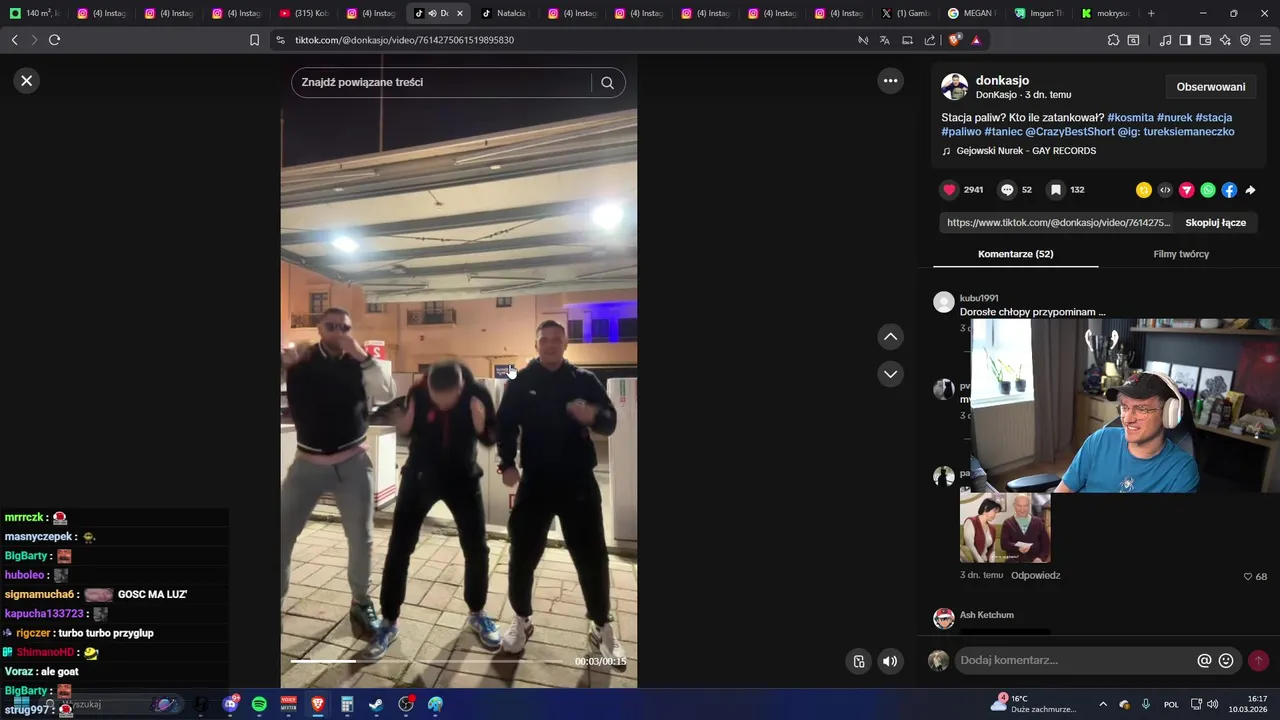The height and width of the screenshot is (720, 1280).
Task: Seek on the video progress bar
Action: click(x=427, y=661)
